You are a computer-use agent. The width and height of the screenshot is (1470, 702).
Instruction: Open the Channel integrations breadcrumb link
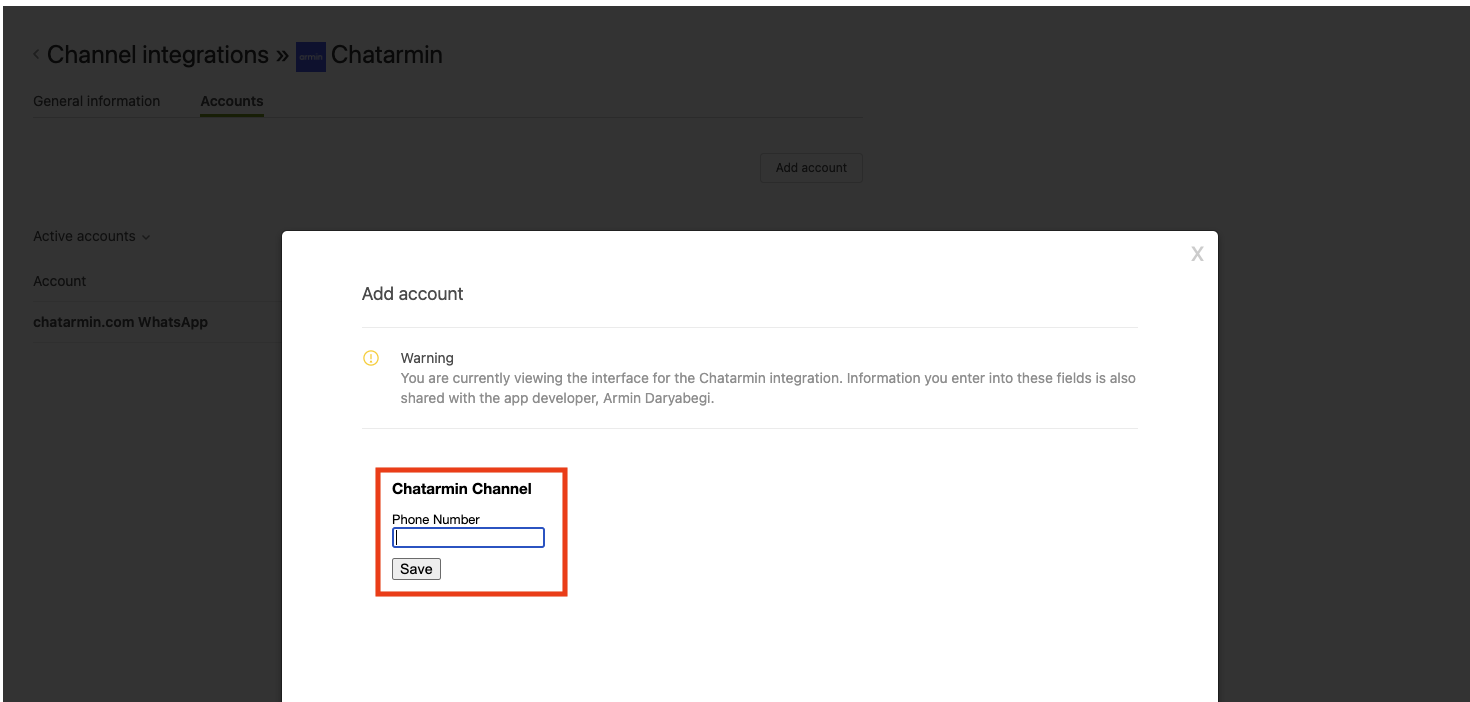158,55
